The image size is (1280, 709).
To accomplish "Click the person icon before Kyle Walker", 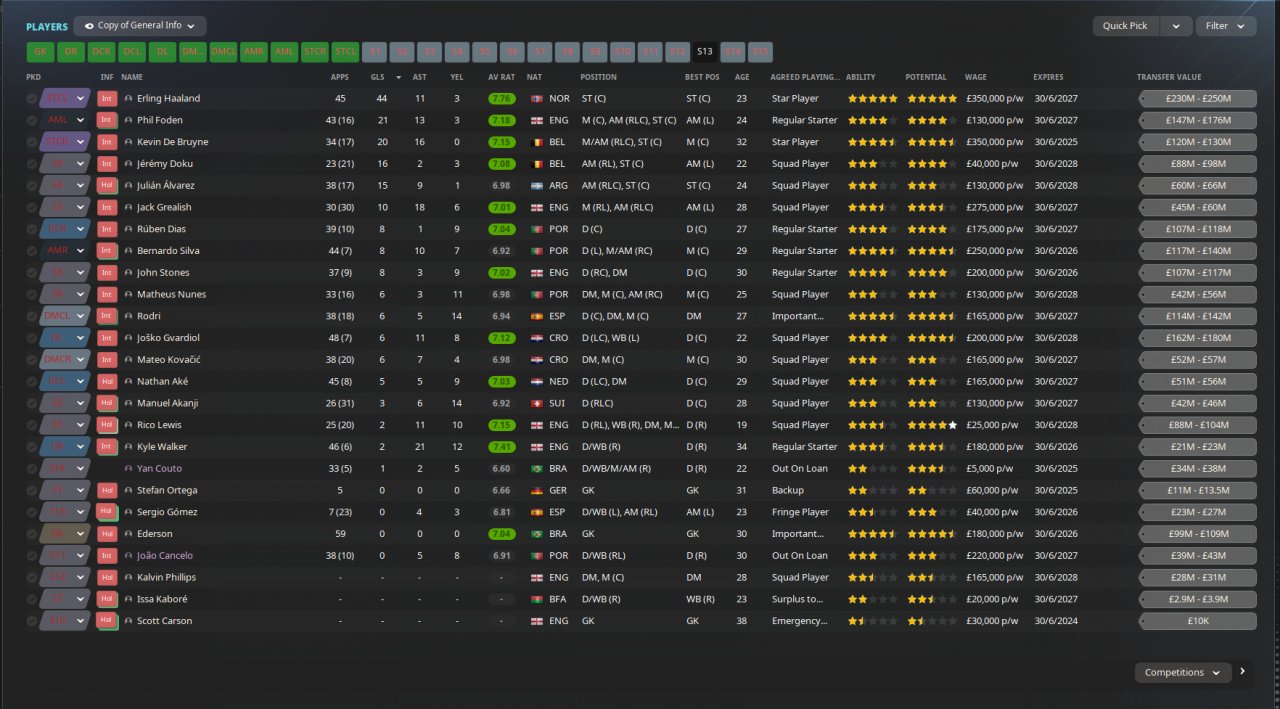I will click(x=129, y=447).
